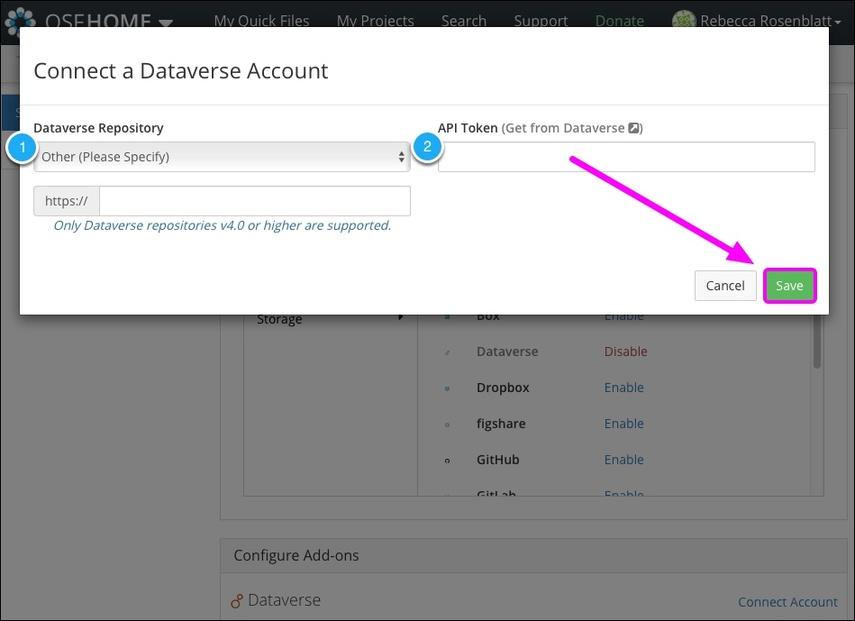Open the Get from Dataverse external link icon

[x=633, y=128]
